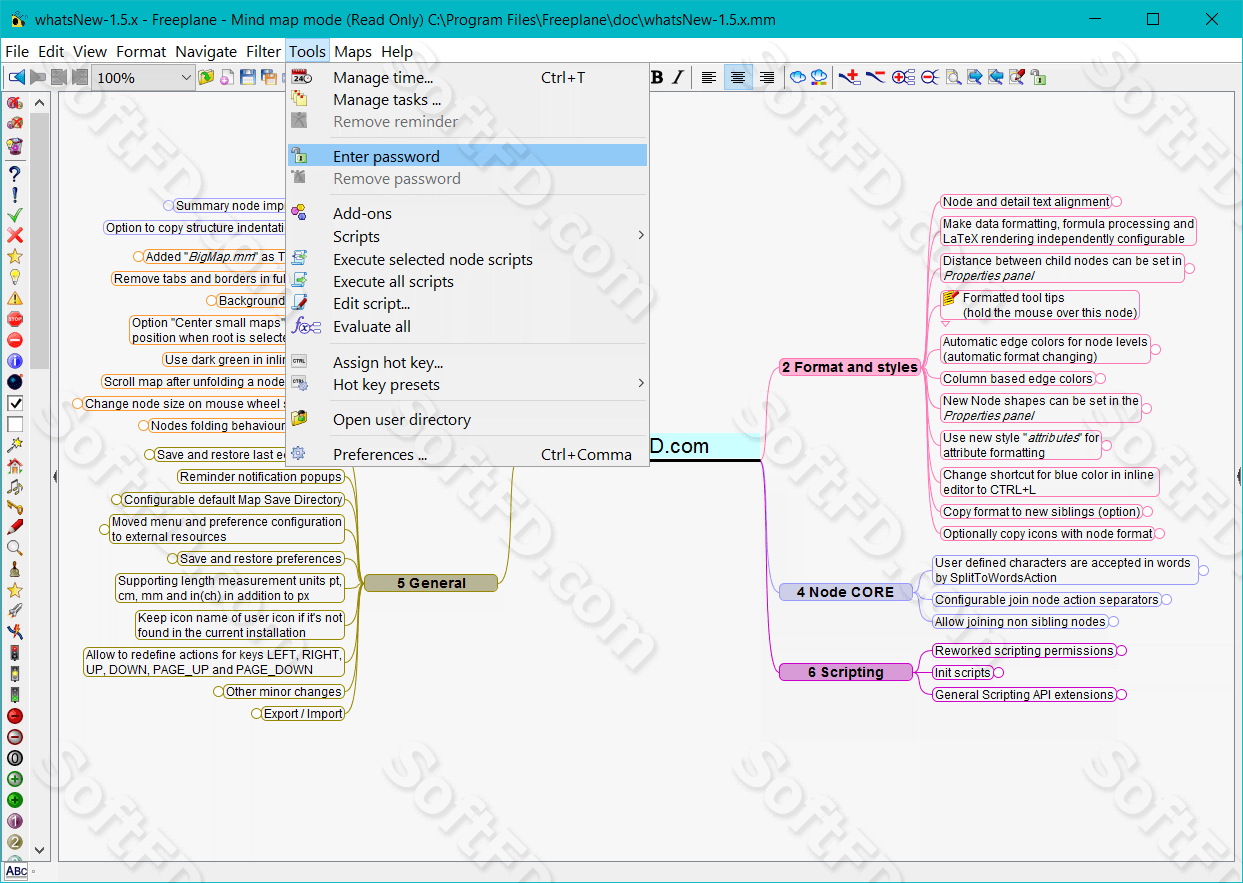Viewport: 1243px width, 883px height.
Task: Open the Maps menu
Action: pyautogui.click(x=353, y=51)
